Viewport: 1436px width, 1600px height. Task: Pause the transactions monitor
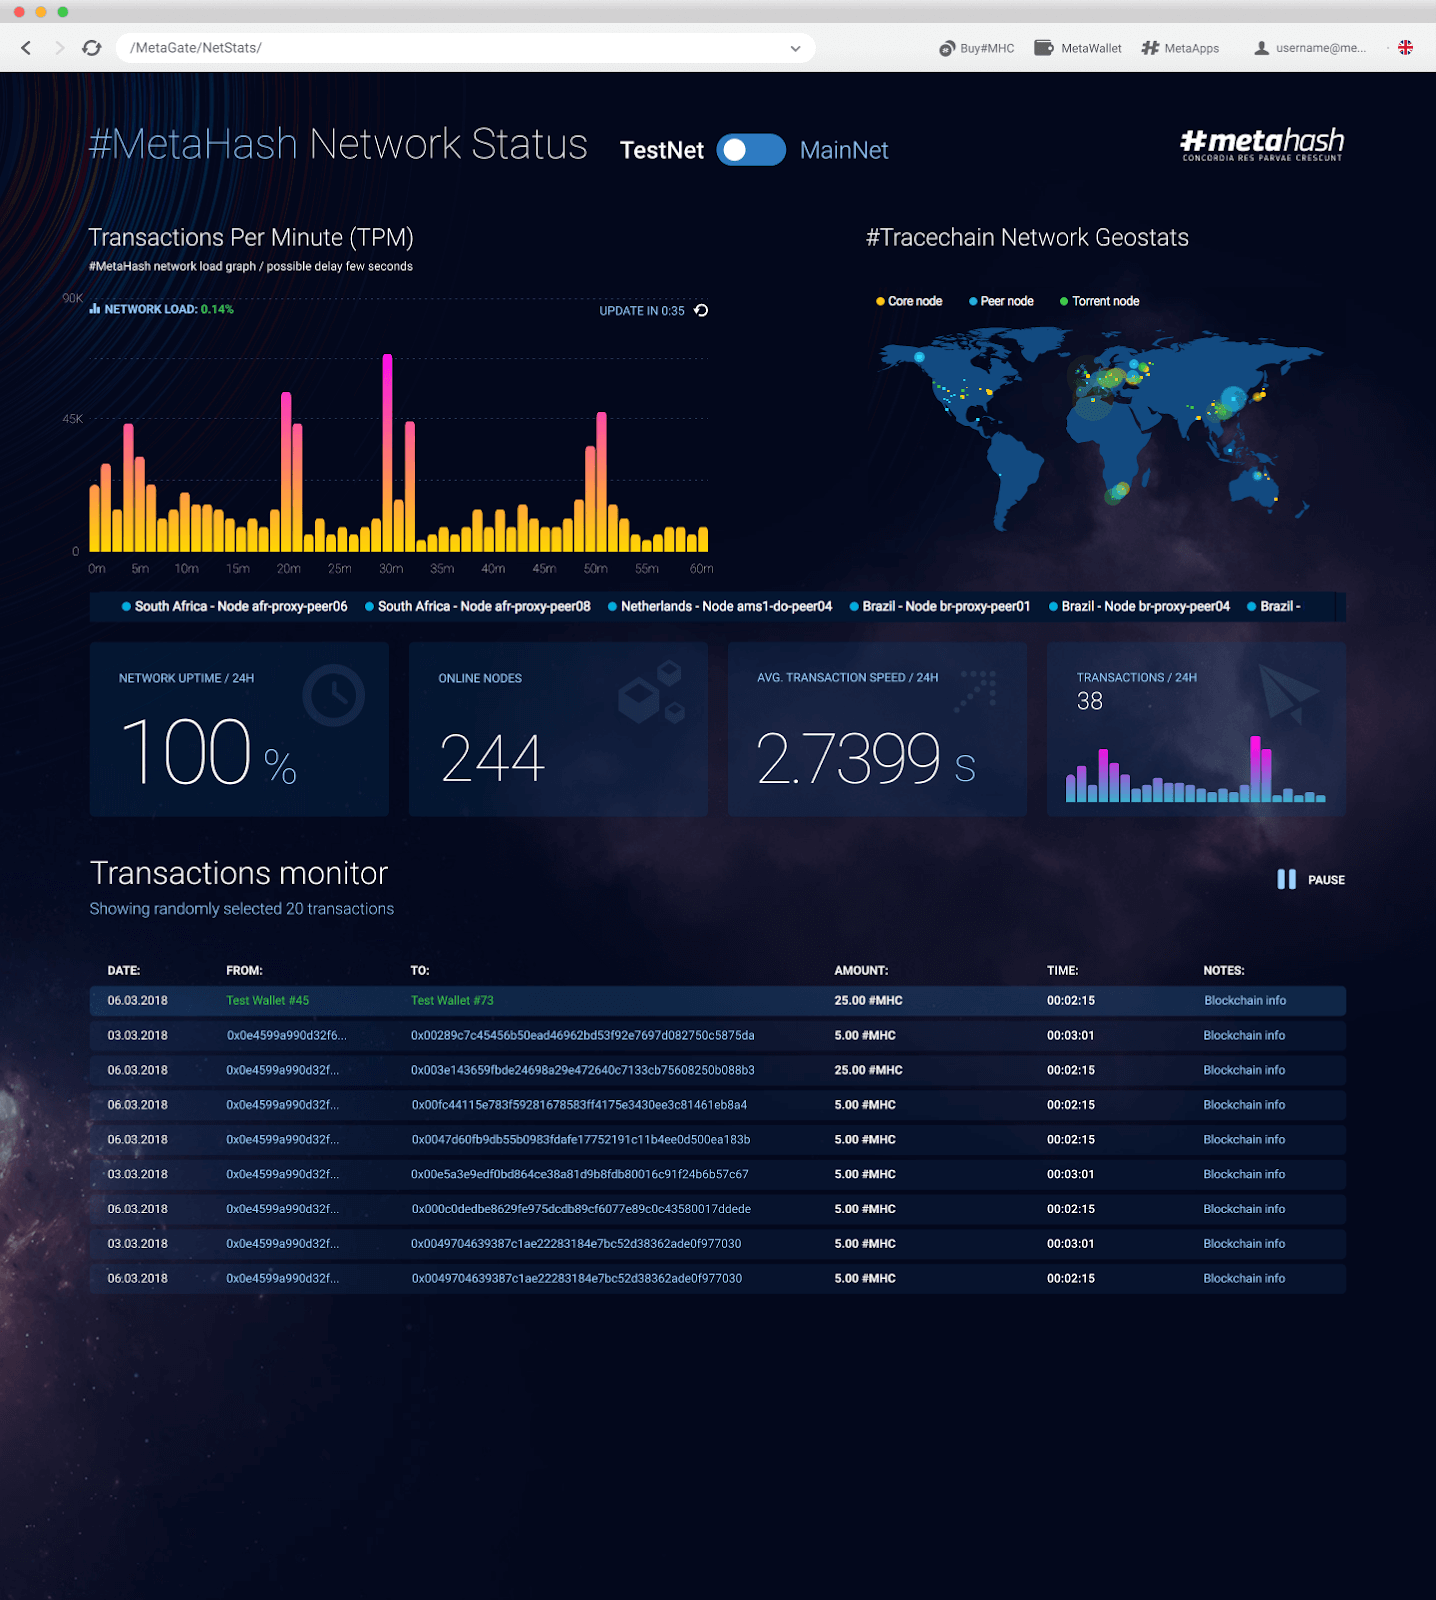pos(1310,880)
